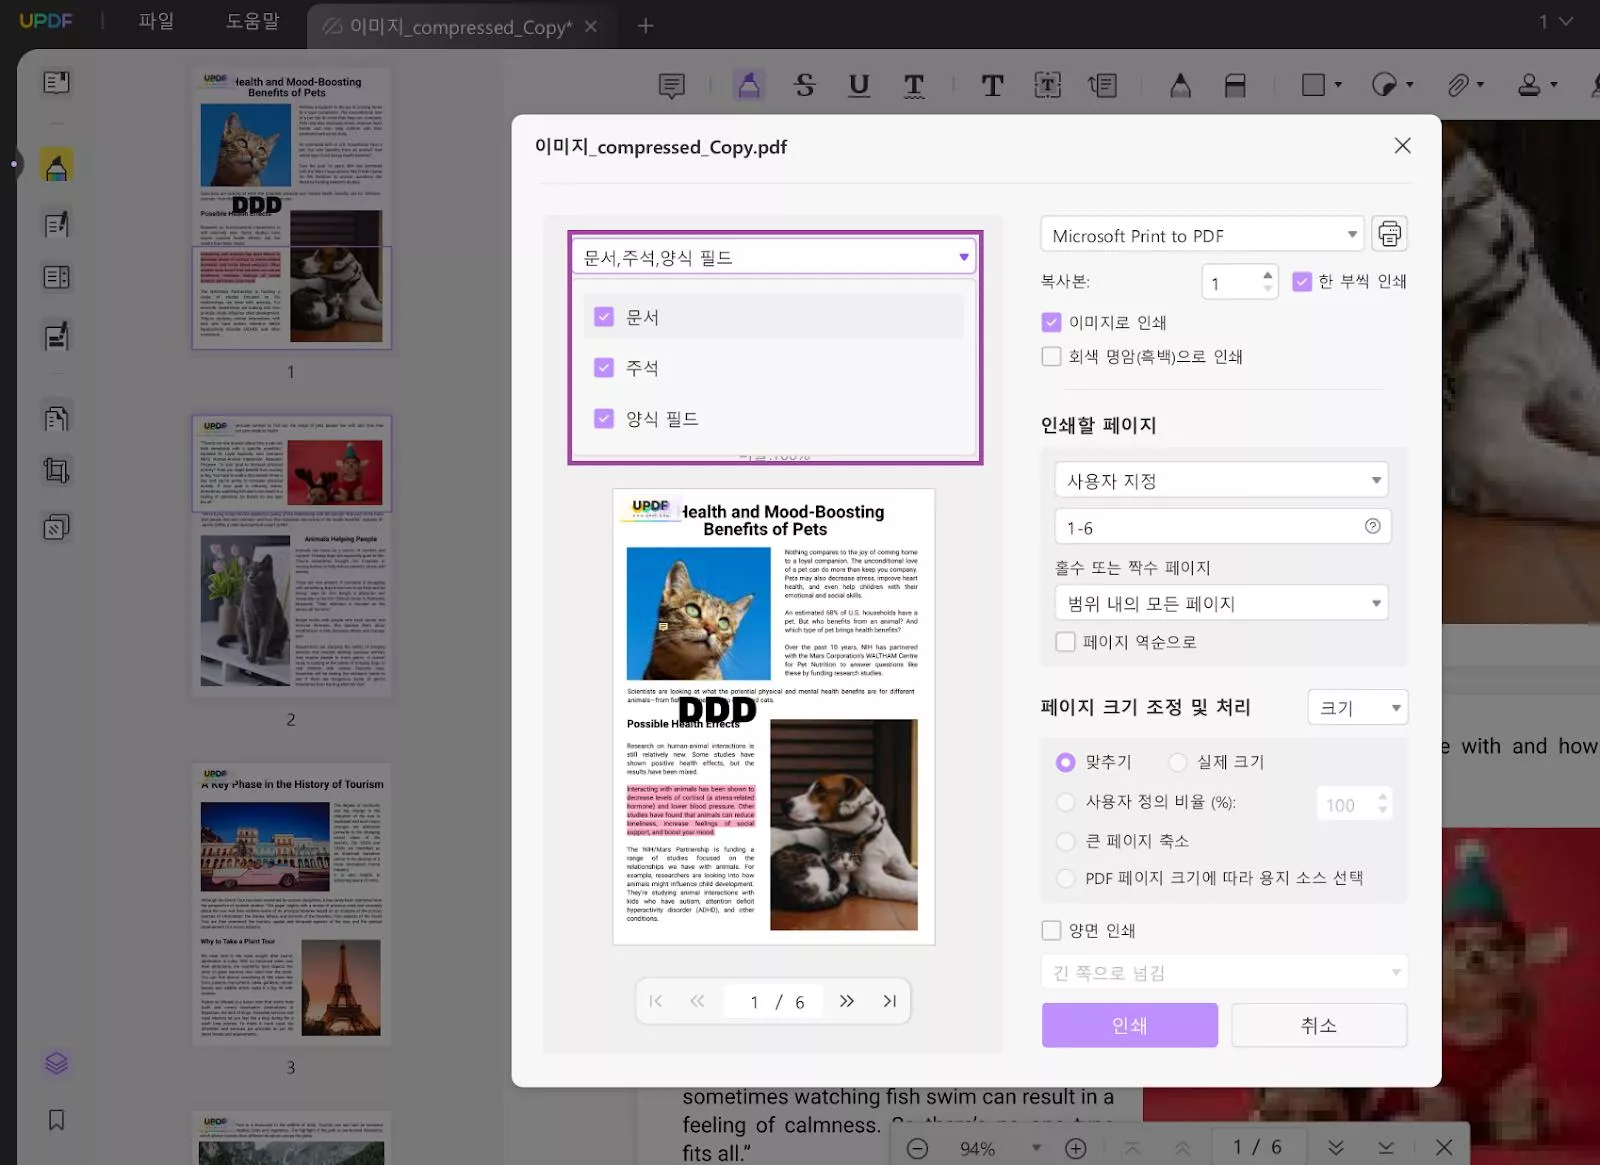Click the strikethrough tool icon
1600x1165 pixels.
pyautogui.click(x=804, y=86)
